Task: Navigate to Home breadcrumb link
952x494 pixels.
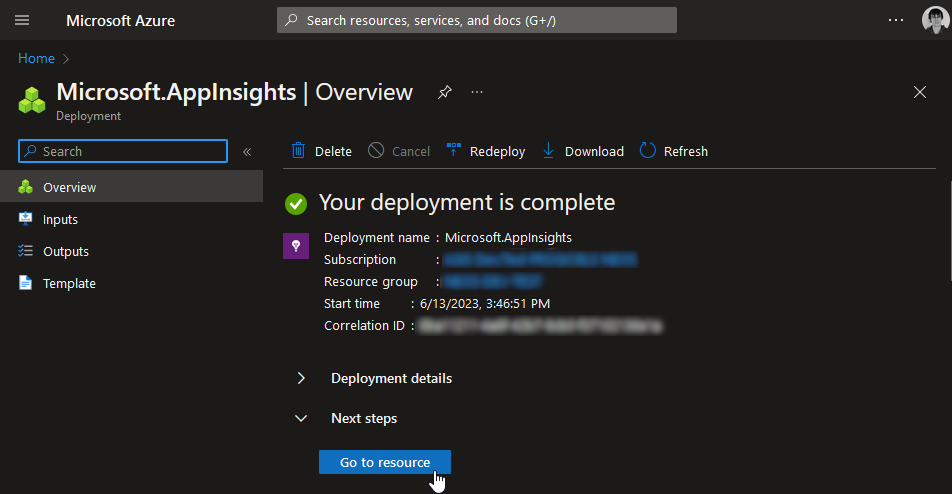Action: [x=36, y=58]
